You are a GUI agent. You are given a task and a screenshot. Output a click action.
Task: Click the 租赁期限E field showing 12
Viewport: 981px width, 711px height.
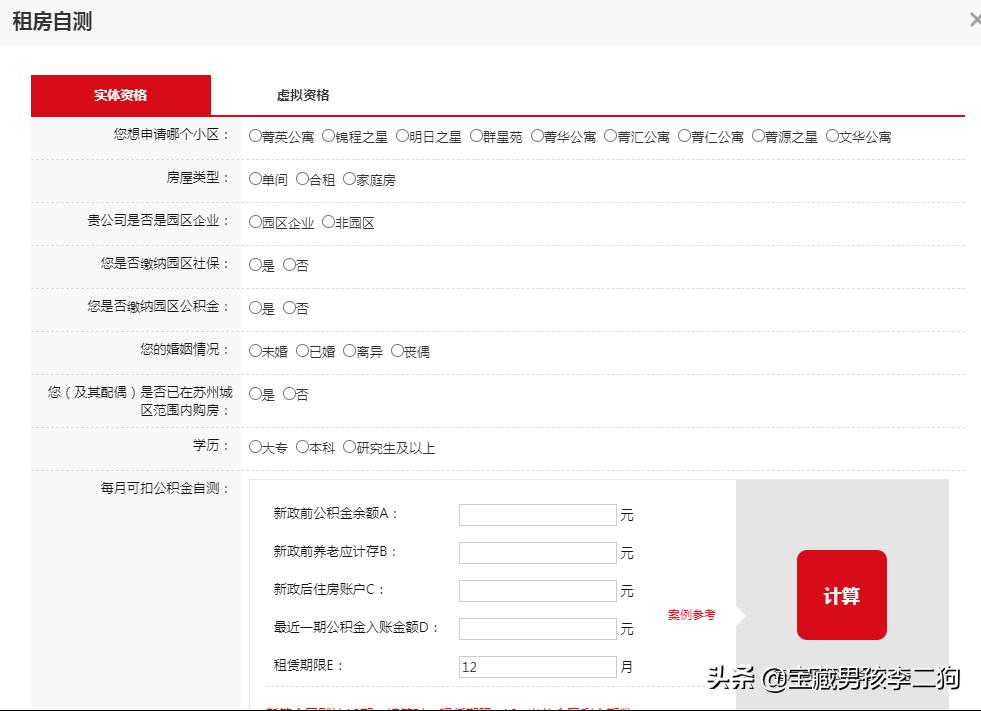coord(537,666)
